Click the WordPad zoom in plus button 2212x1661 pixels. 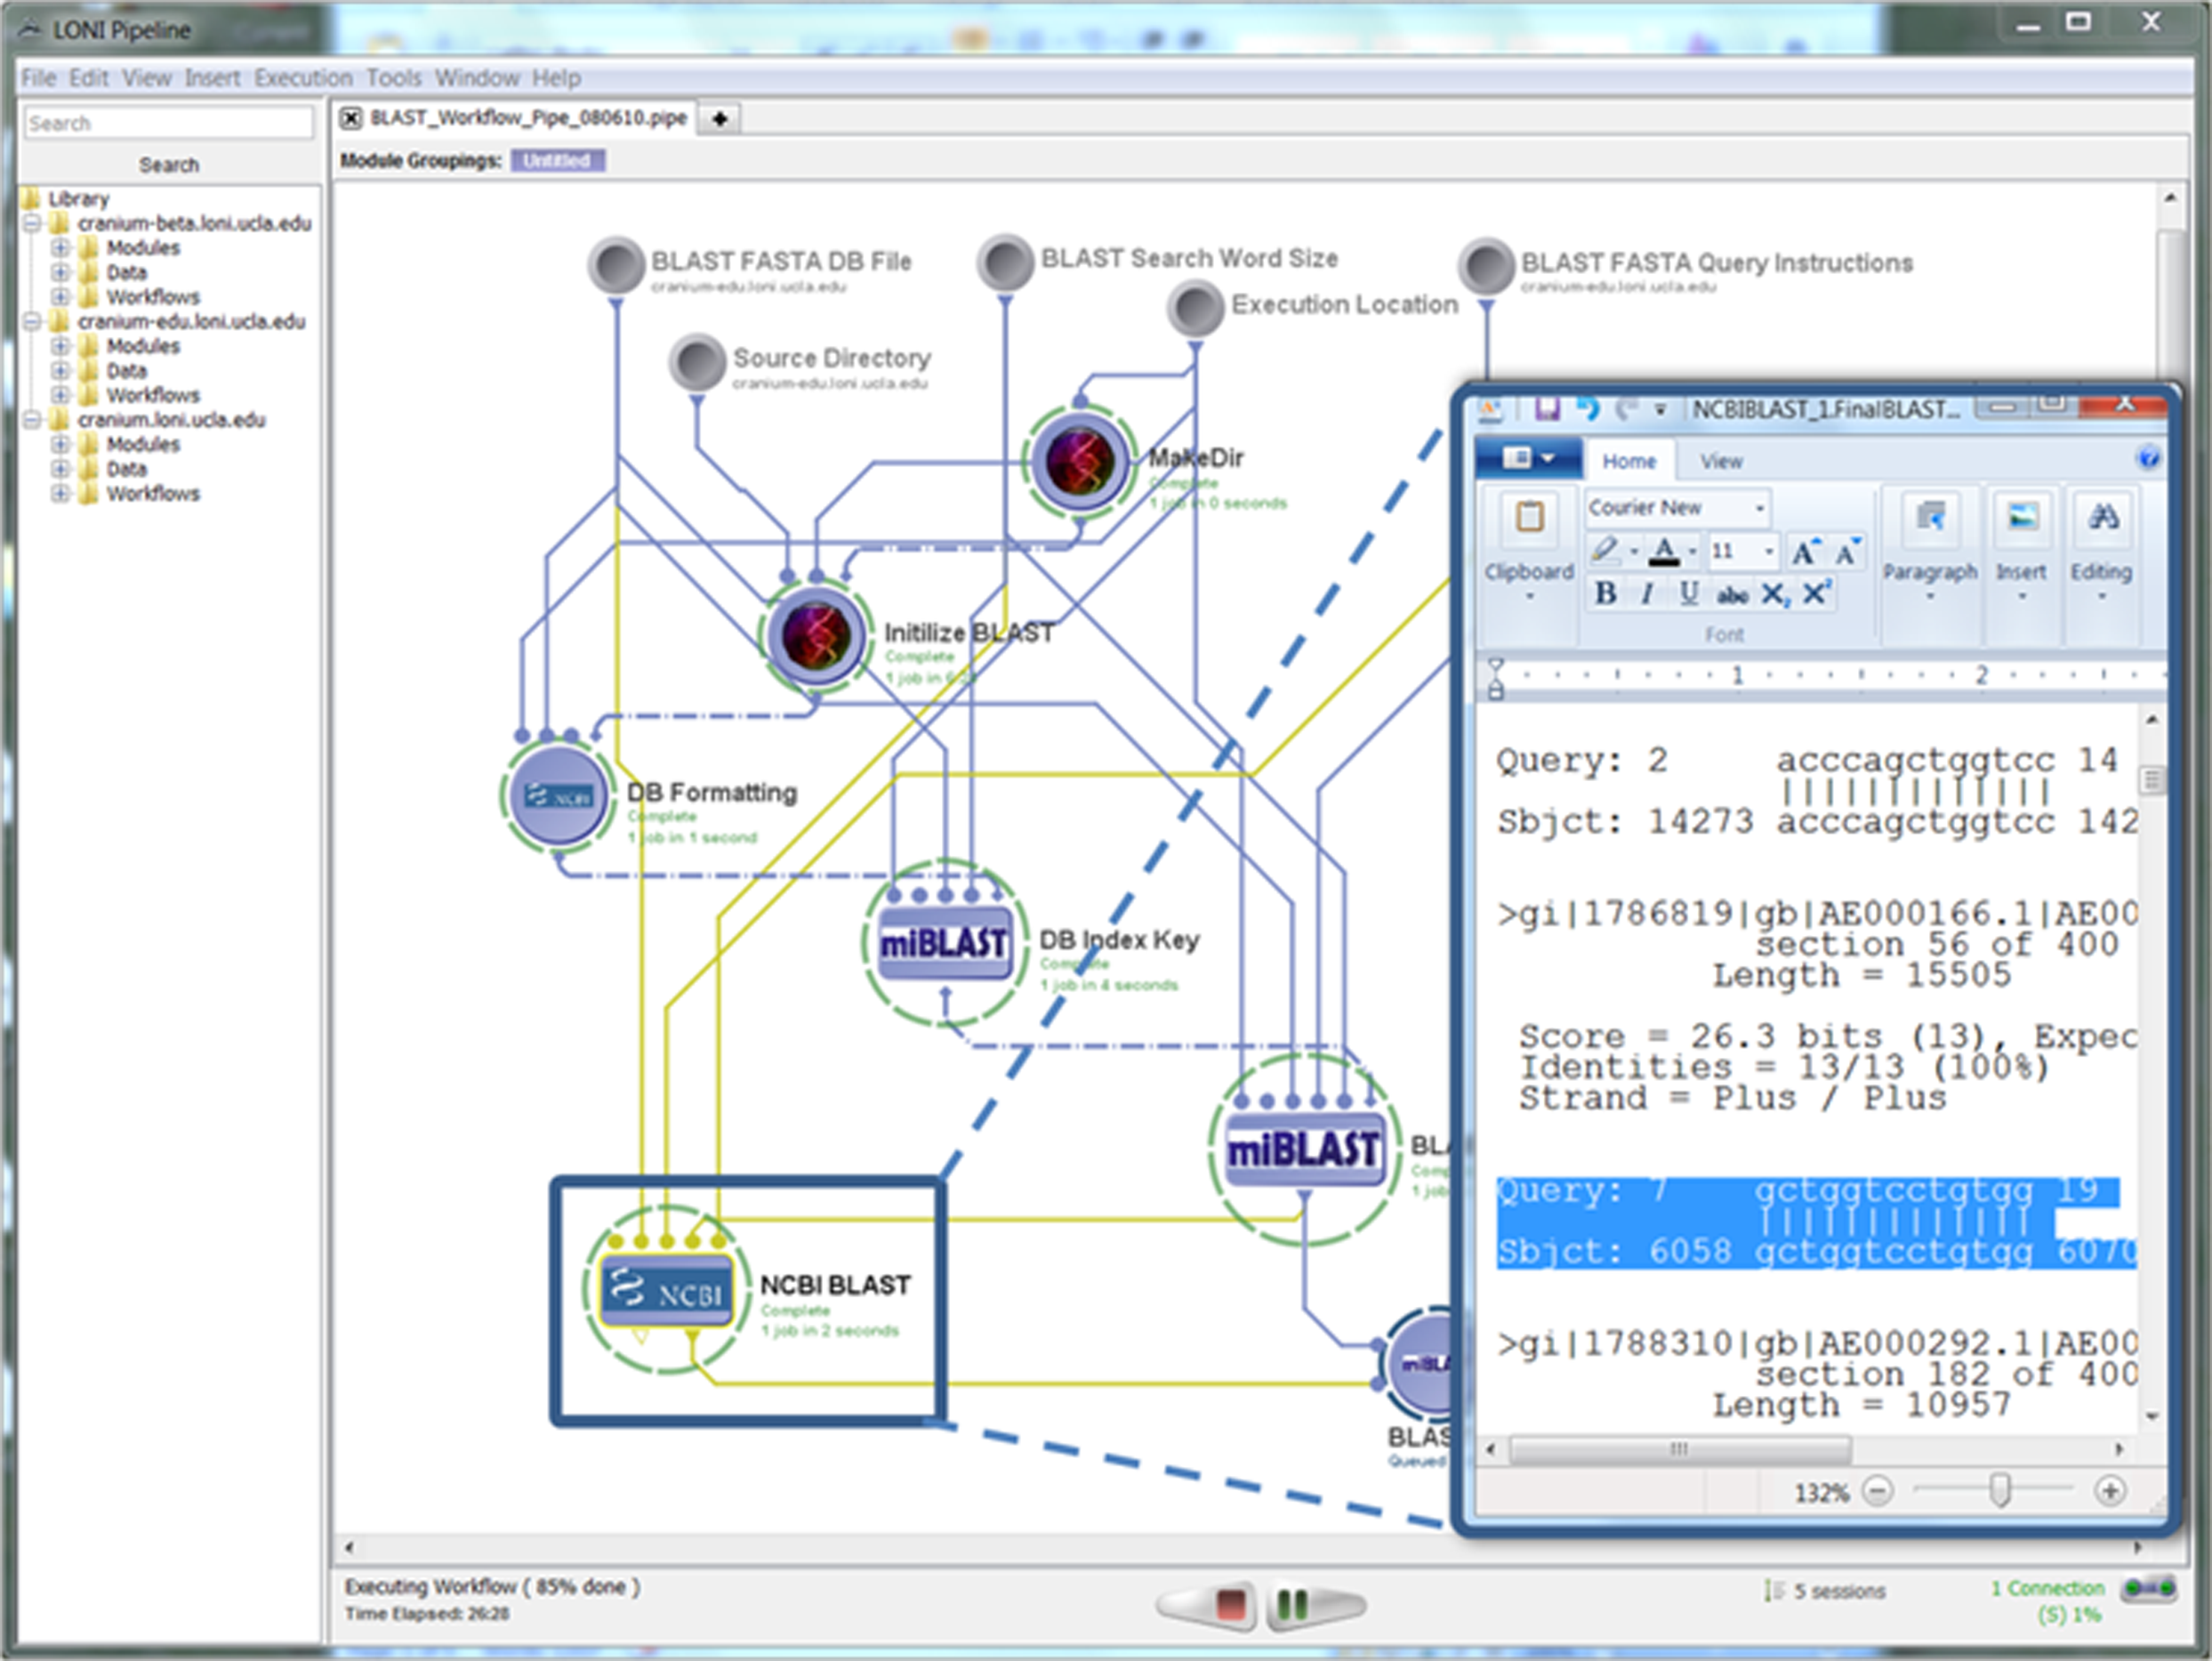(2109, 1491)
